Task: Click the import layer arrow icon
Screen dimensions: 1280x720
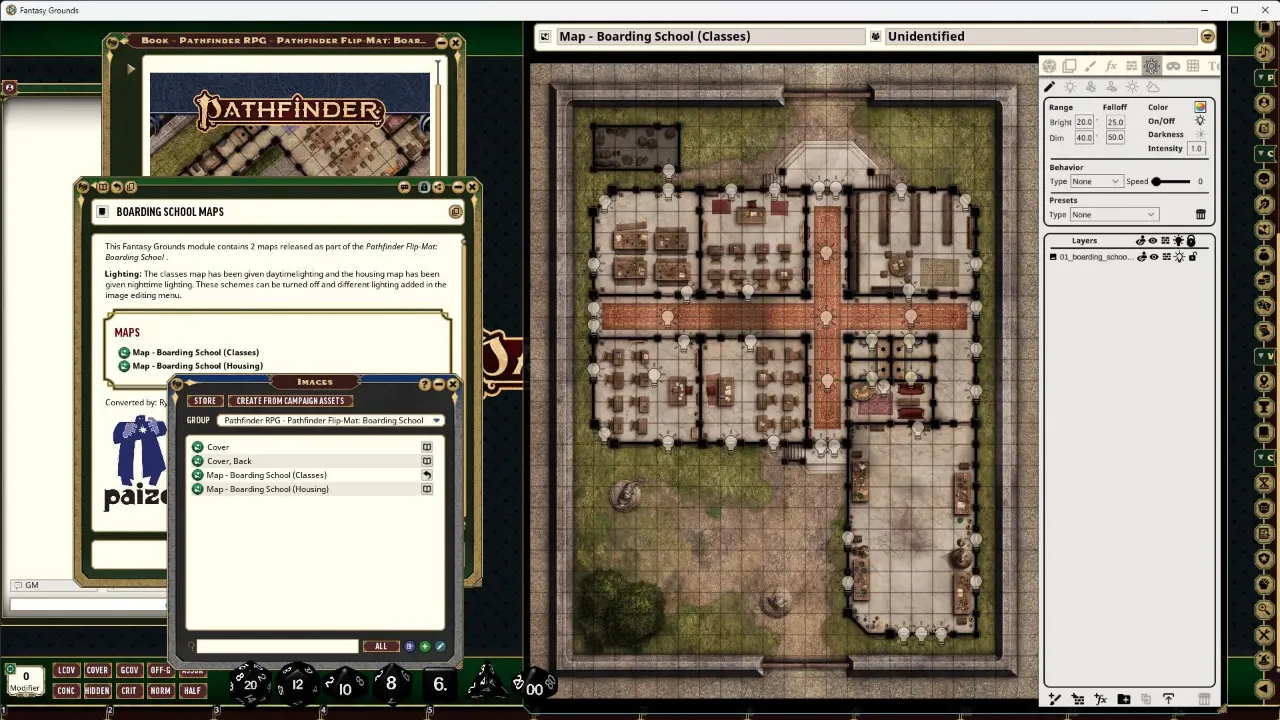Action: [1168, 698]
